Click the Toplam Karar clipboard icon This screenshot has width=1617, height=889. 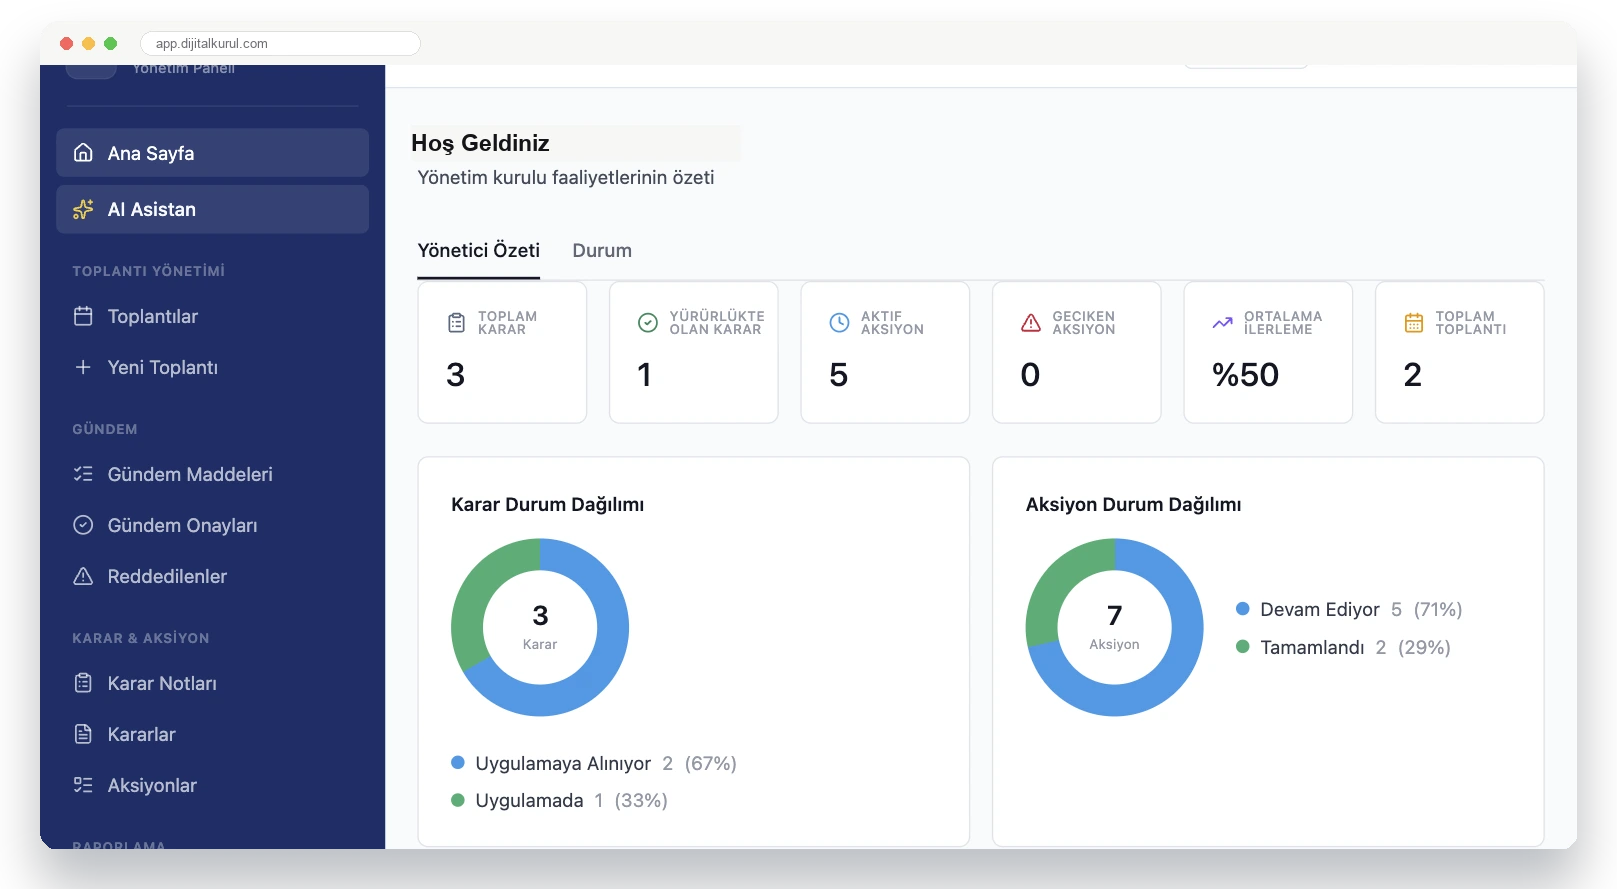[456, 323]
